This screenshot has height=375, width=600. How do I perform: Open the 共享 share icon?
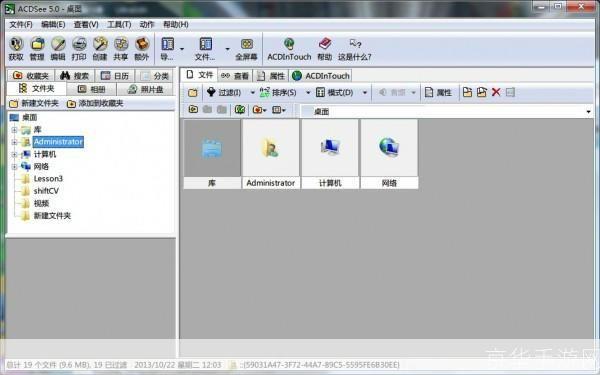[x=121, y=49]
